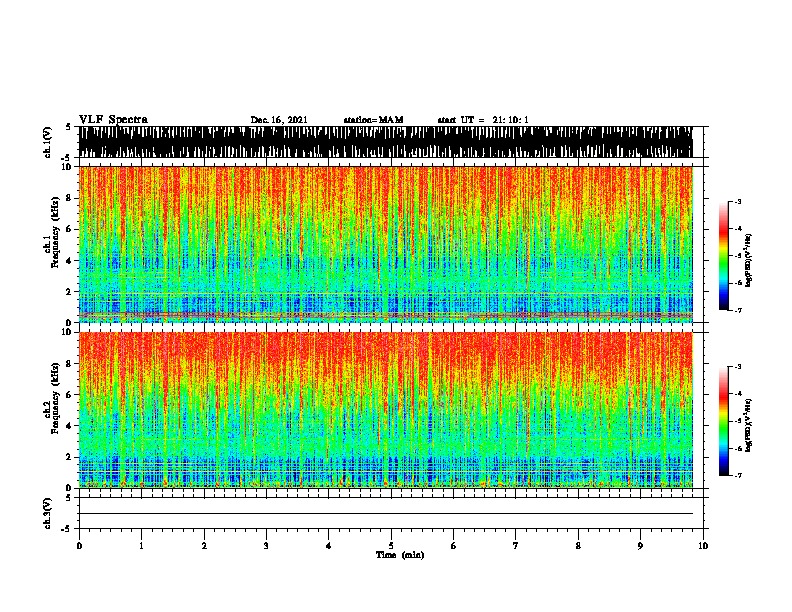
Task: Click time axis tick label "1"
Action: (141, 545)
